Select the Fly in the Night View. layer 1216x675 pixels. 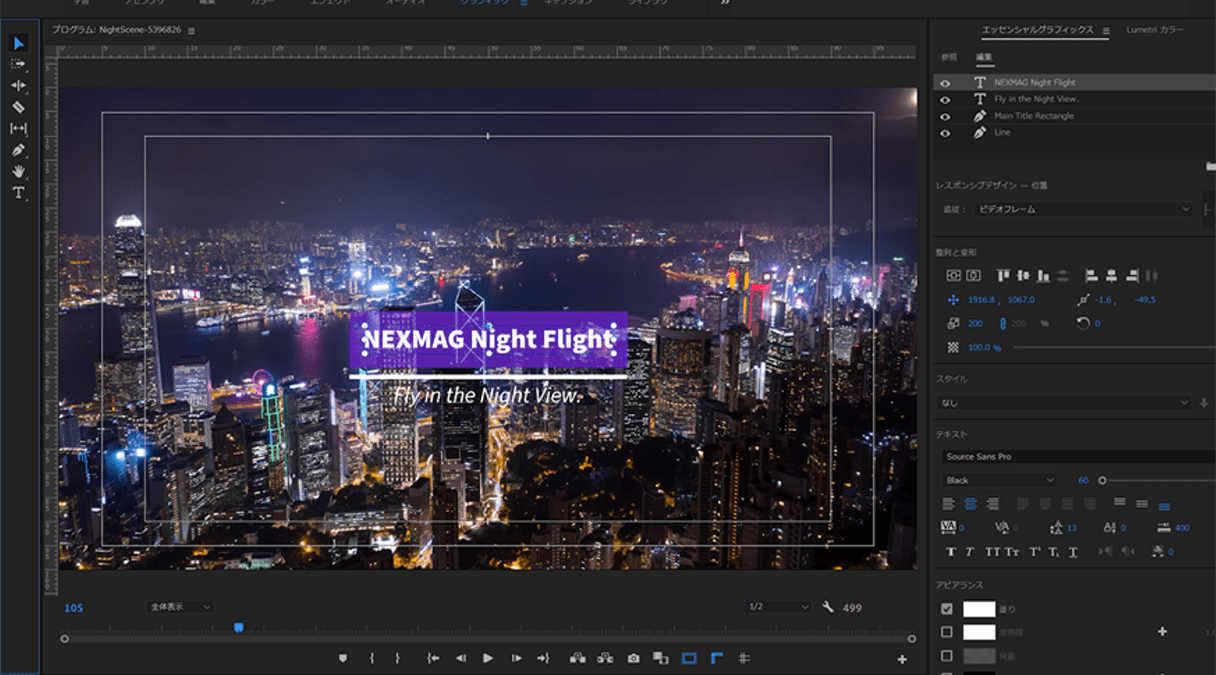pos(1036,99)
